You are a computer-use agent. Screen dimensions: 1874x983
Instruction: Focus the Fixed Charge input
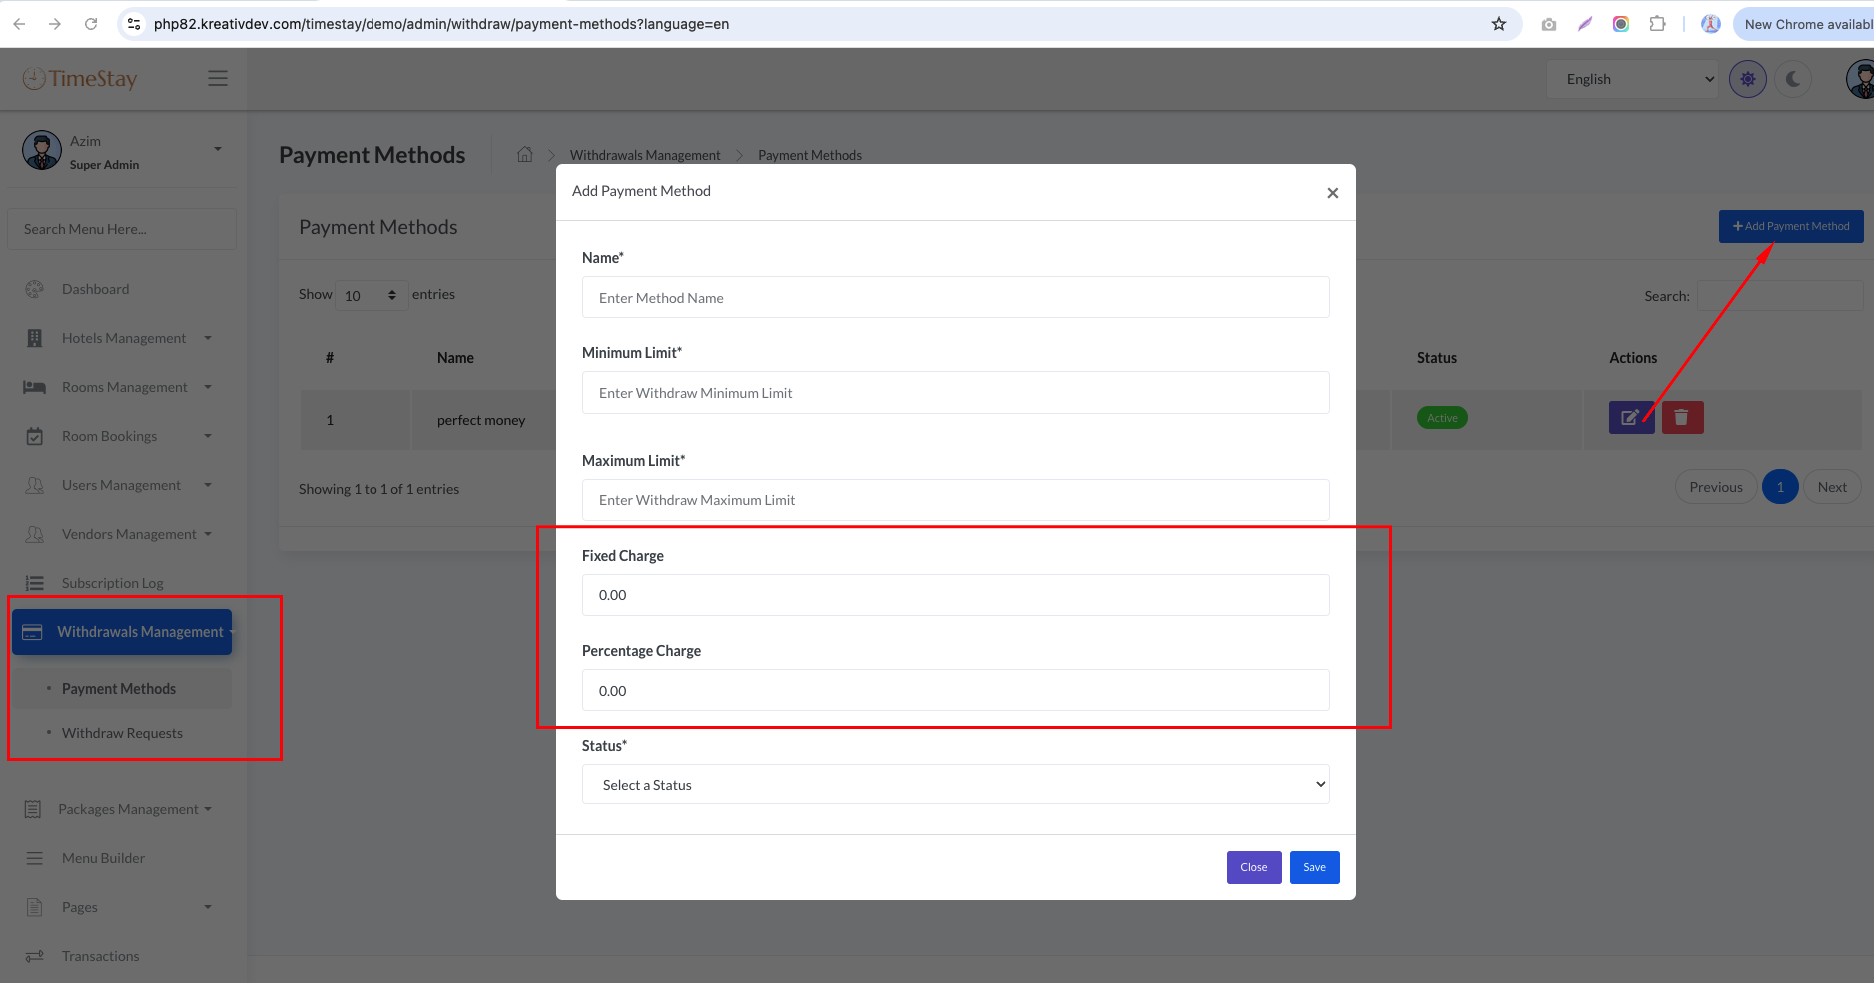point(956,595)
